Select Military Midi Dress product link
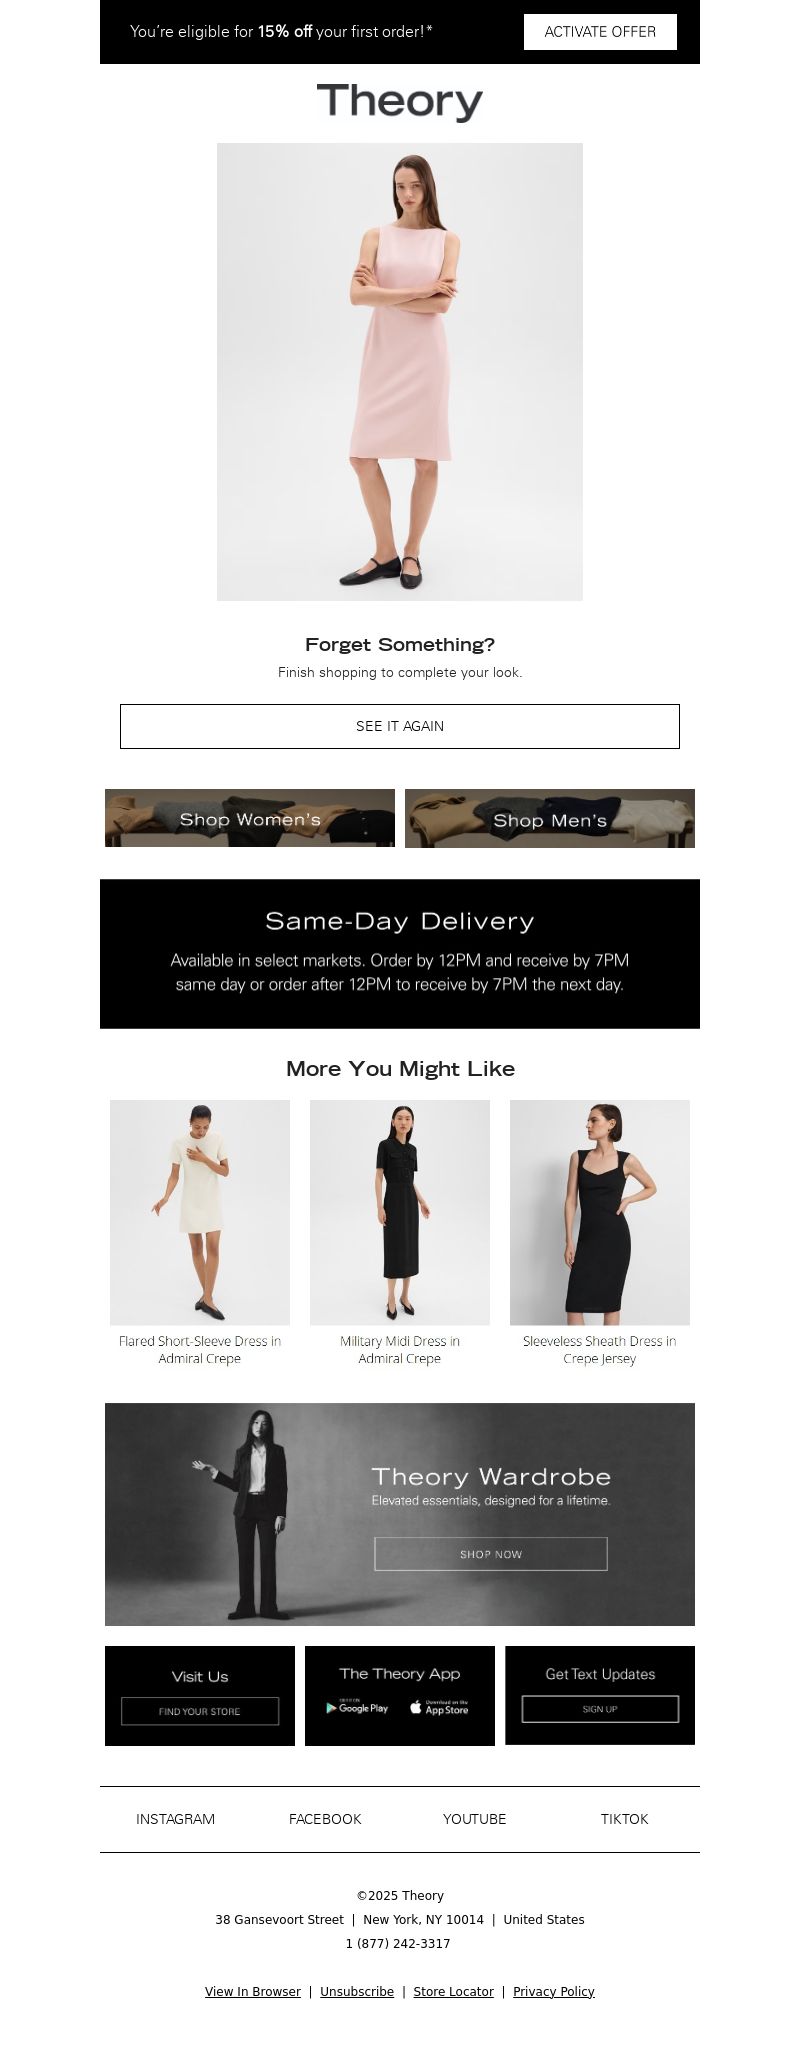 400,1350
